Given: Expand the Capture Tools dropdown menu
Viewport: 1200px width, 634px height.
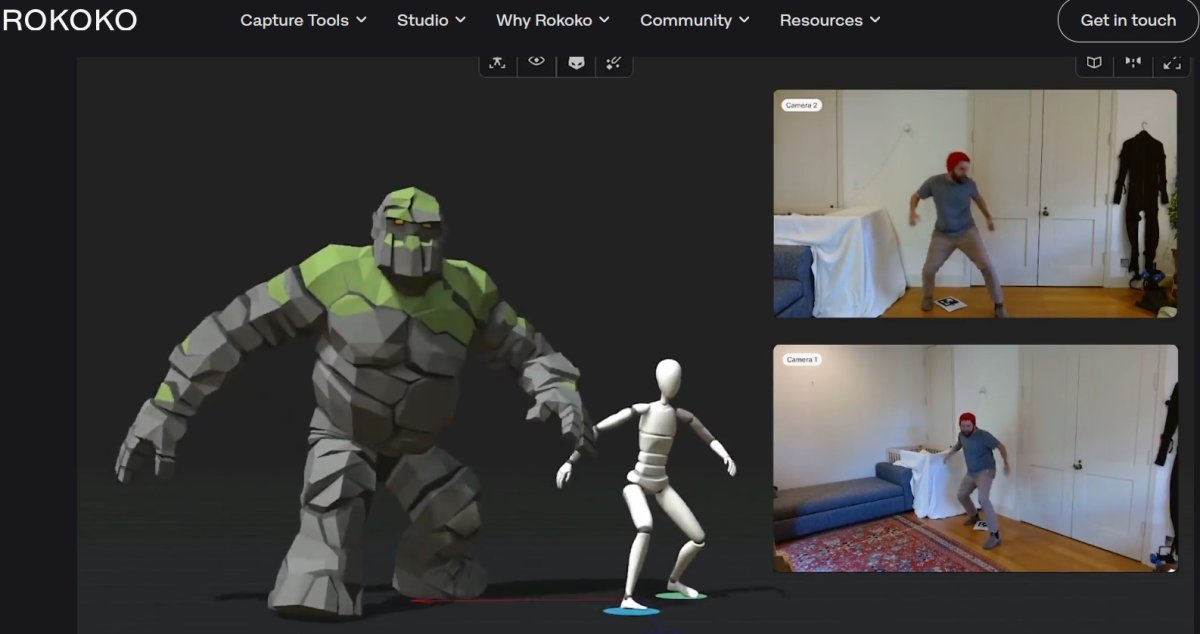Looking at the screenshot, I should point(303,20).
